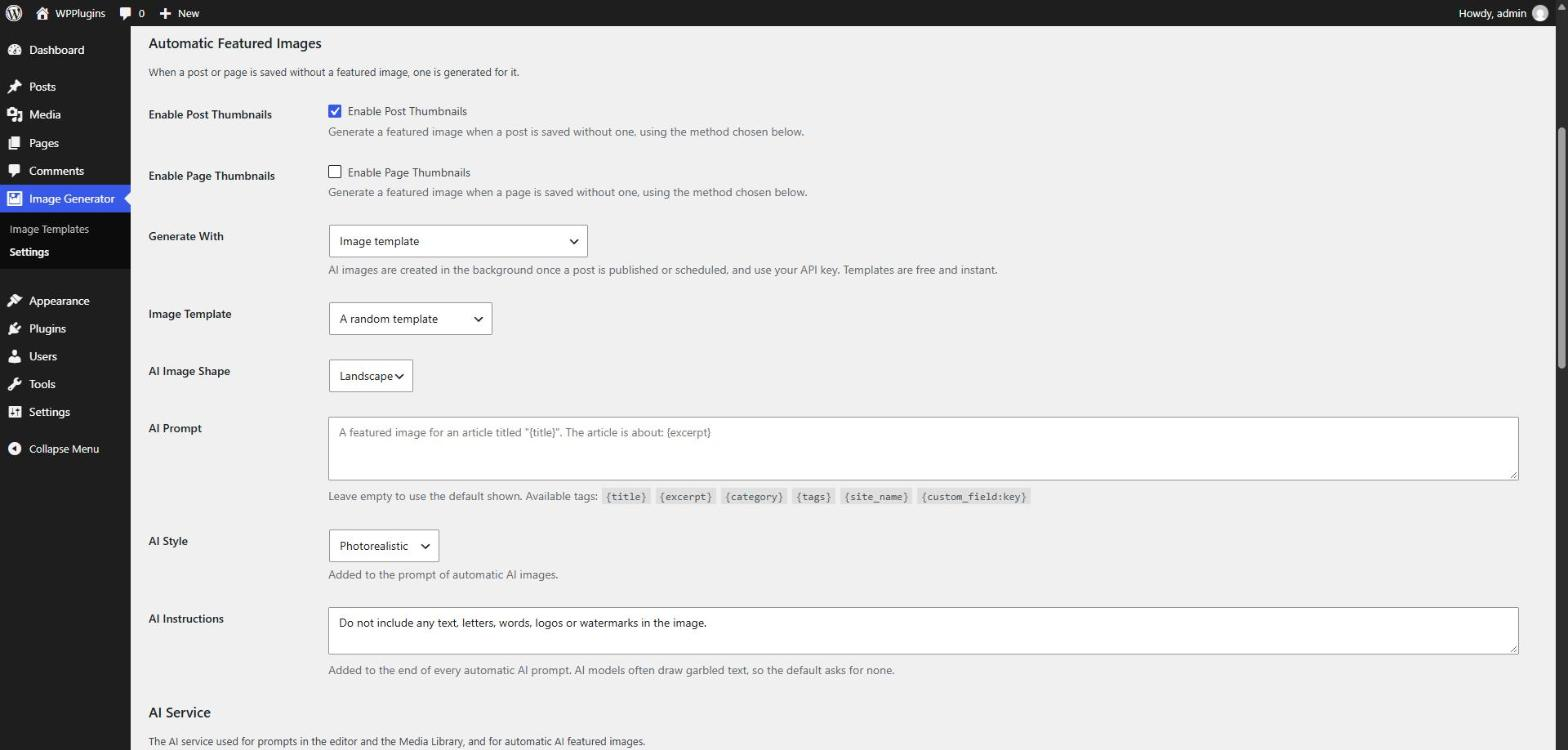1568x750 pixels.
Task: Uncheck Enable Post Thumbnails checkbox
Action: (x=335, y=111)
